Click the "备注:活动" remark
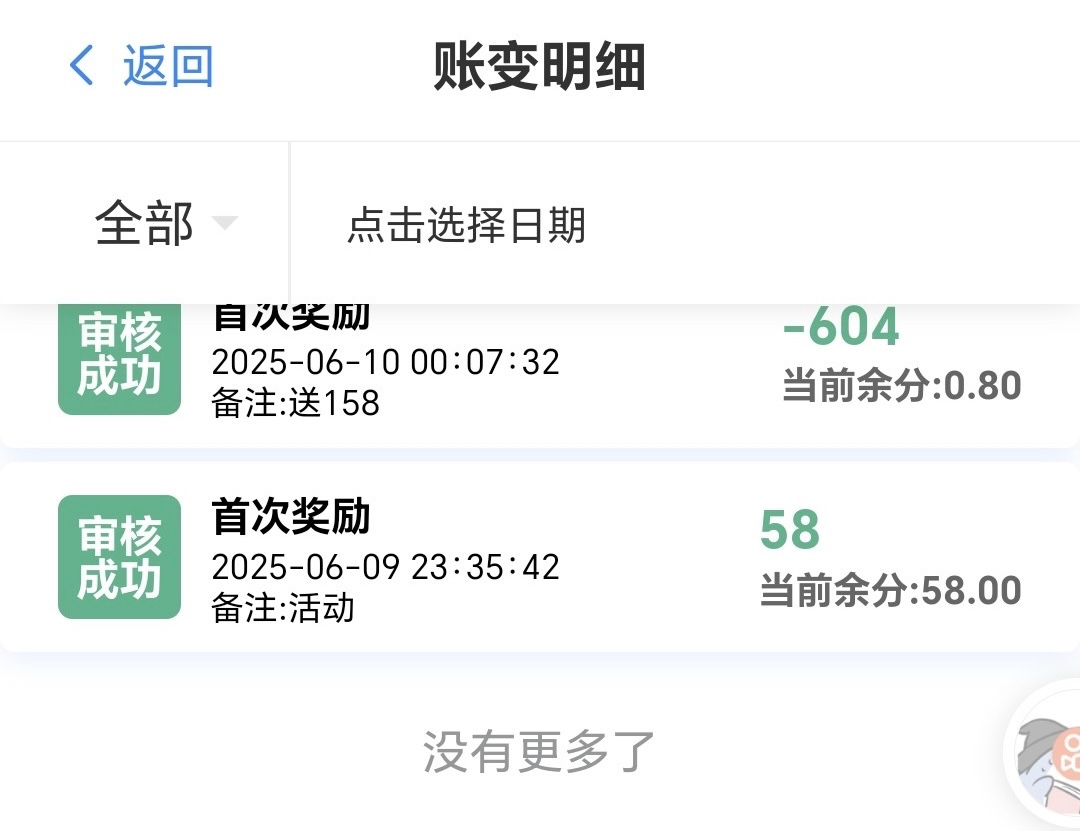The height and width of the screenshot is (831, 1080). click(x=283, y=607)
